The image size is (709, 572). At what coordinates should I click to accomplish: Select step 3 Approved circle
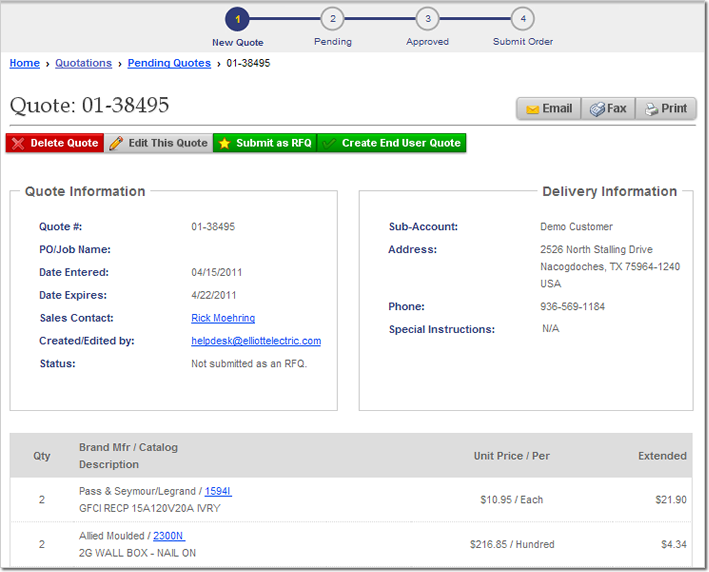[428, 19]
